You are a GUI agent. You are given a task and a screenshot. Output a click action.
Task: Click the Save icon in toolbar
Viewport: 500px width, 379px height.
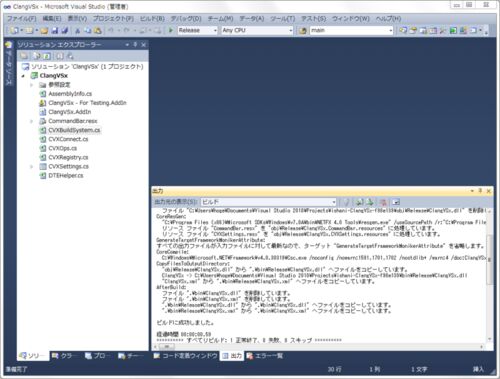[55, 31]
